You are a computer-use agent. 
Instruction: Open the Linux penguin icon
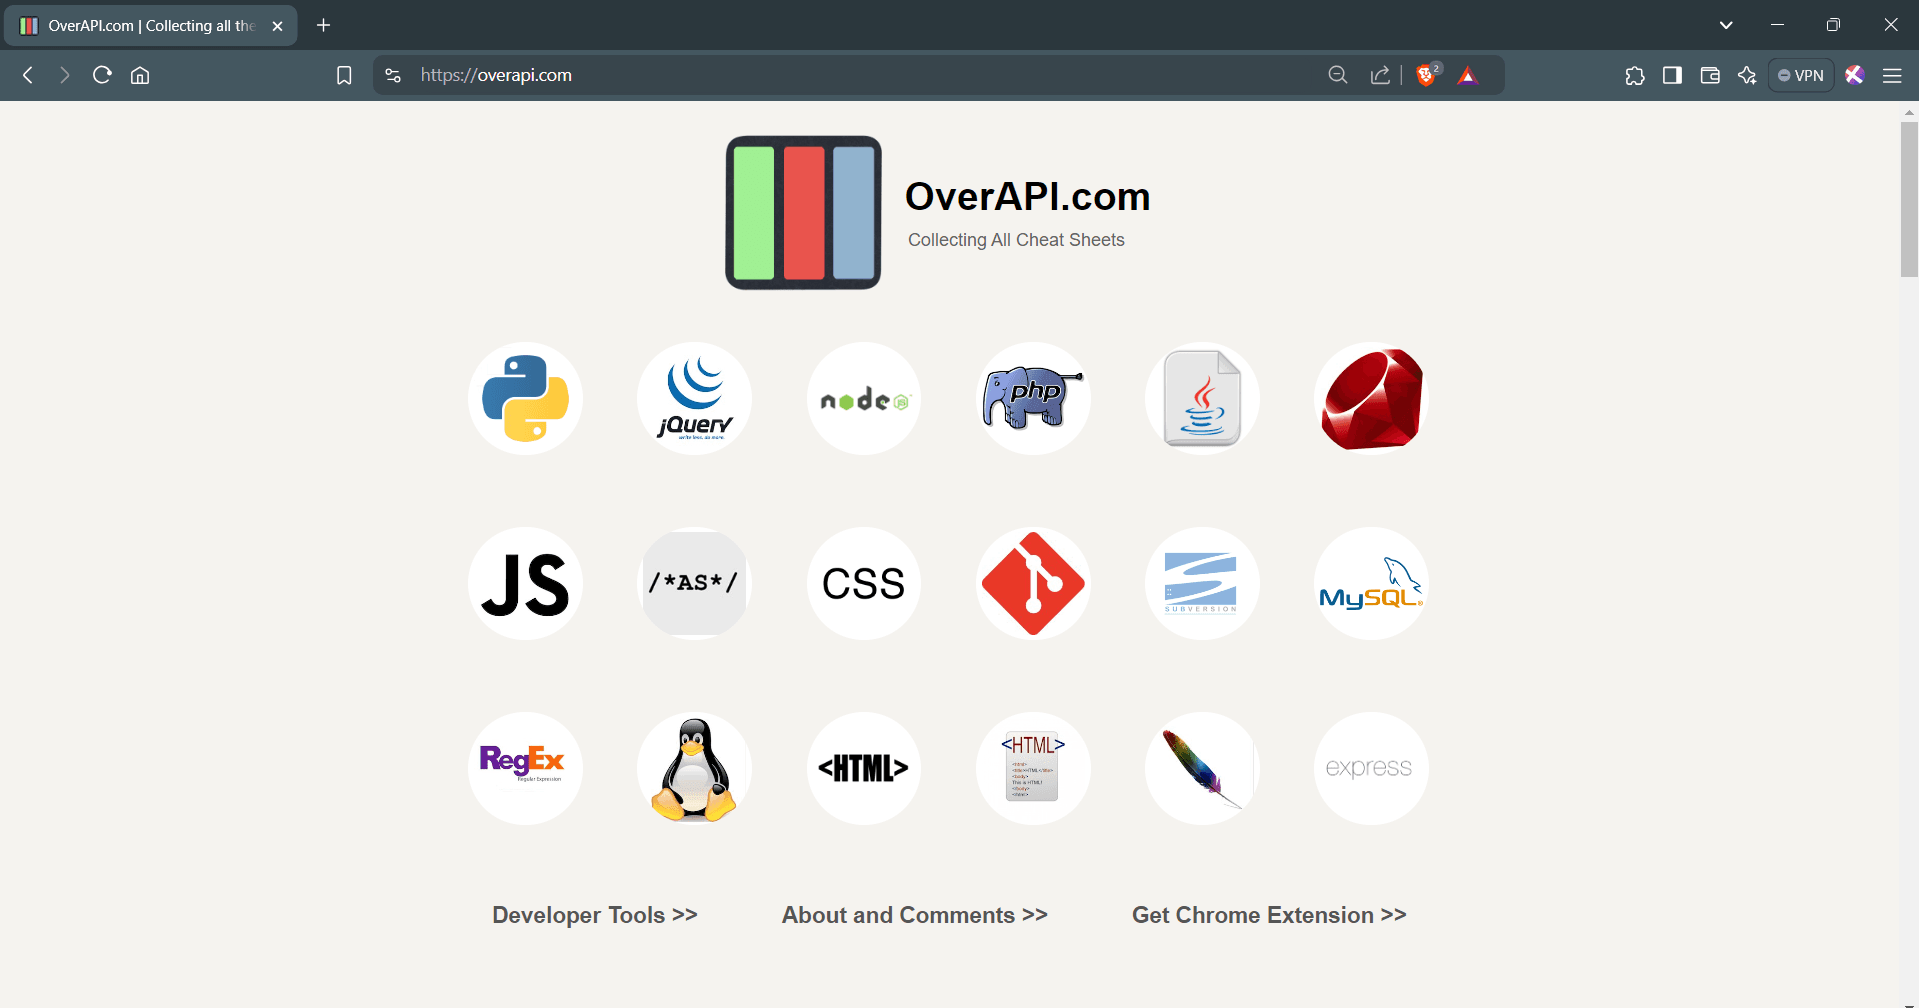tap(694, 768)
